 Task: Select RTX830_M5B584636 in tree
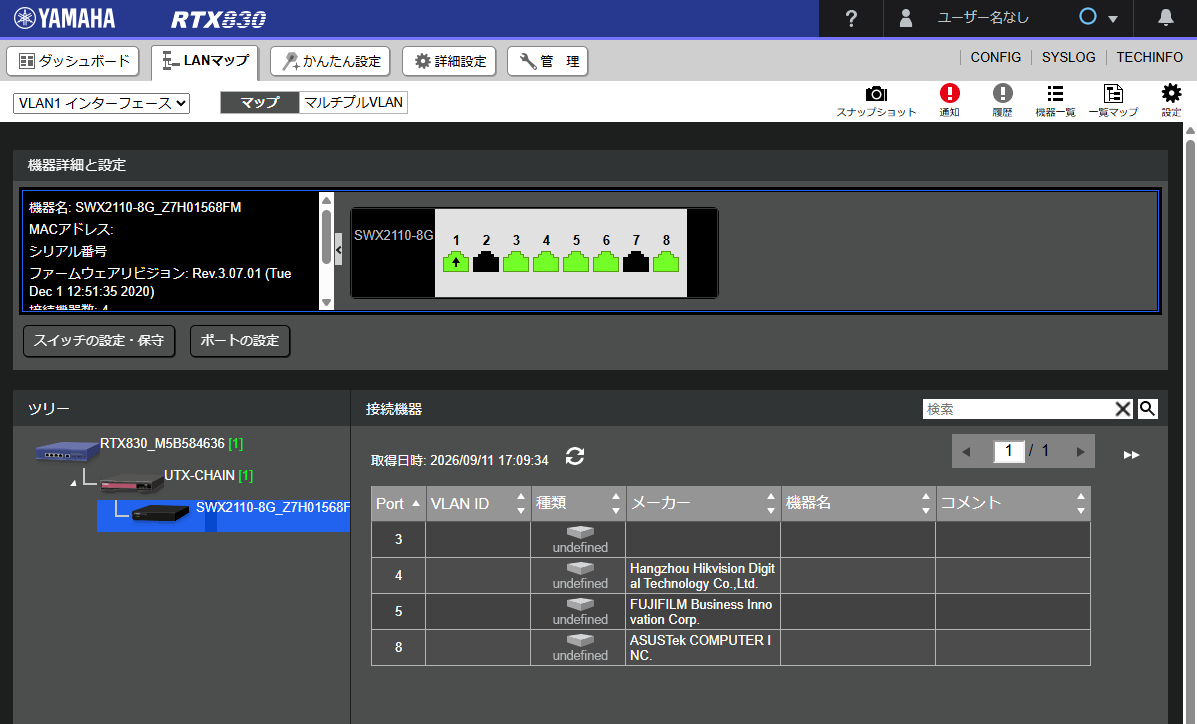pos(163,444)
